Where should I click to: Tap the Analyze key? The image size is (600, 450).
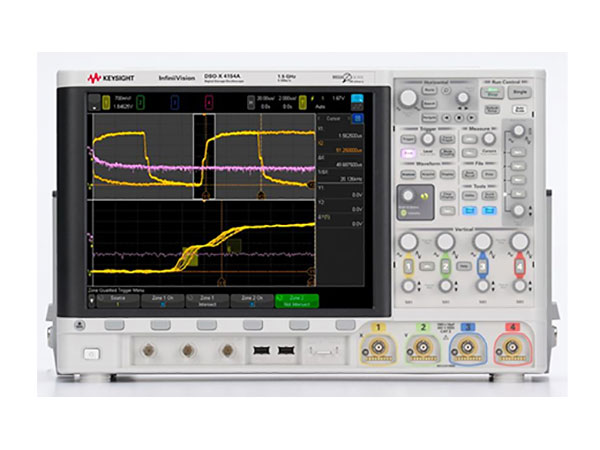pyautogui.click(x=408, y=174)
